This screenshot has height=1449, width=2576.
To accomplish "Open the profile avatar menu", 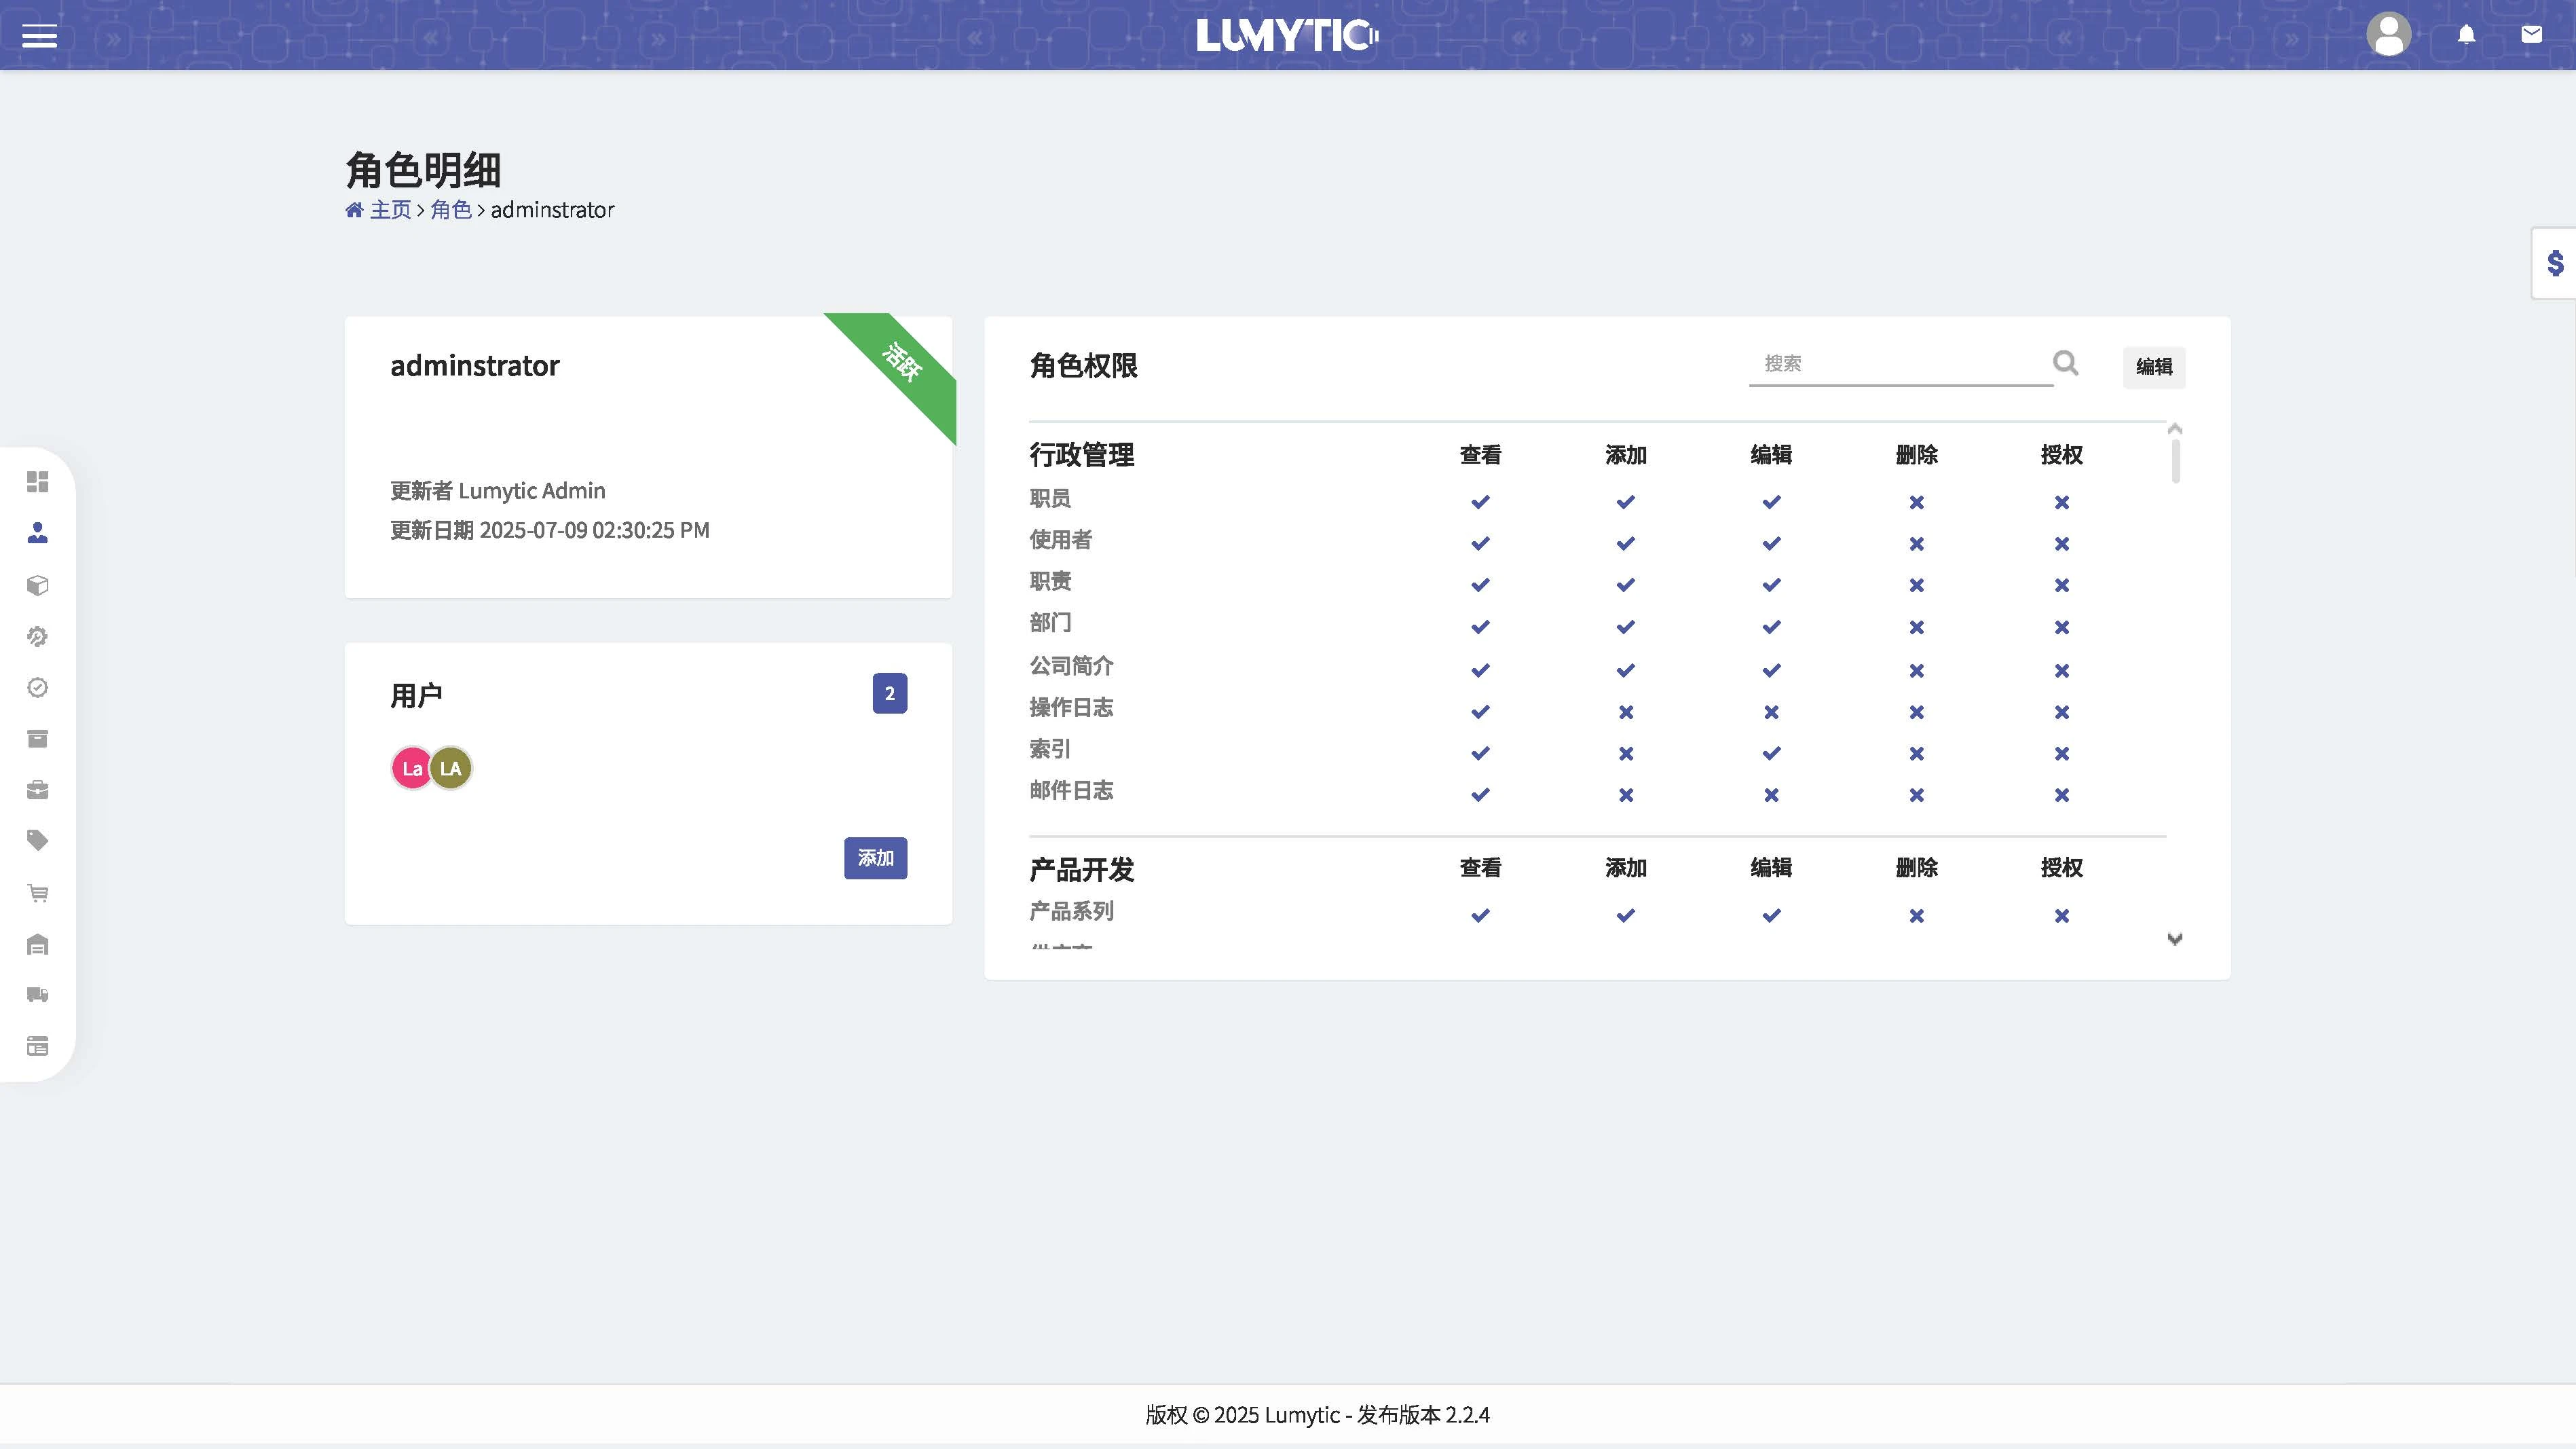I will click(x=2389, y=34).
